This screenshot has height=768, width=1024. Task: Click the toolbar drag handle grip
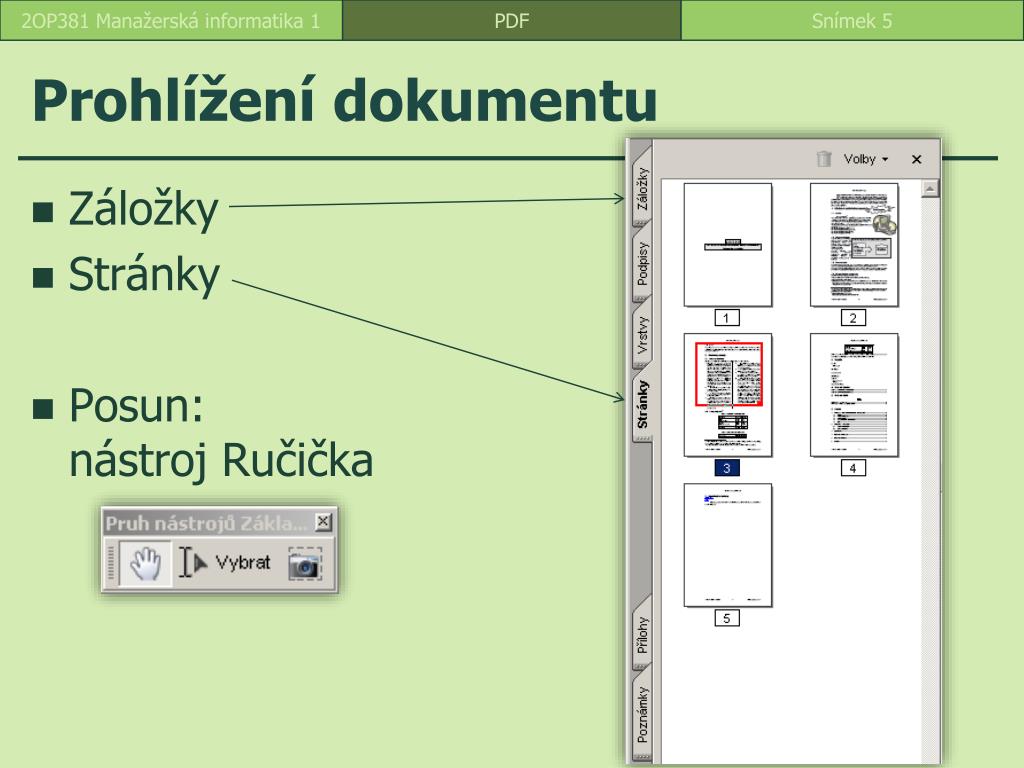111,563
